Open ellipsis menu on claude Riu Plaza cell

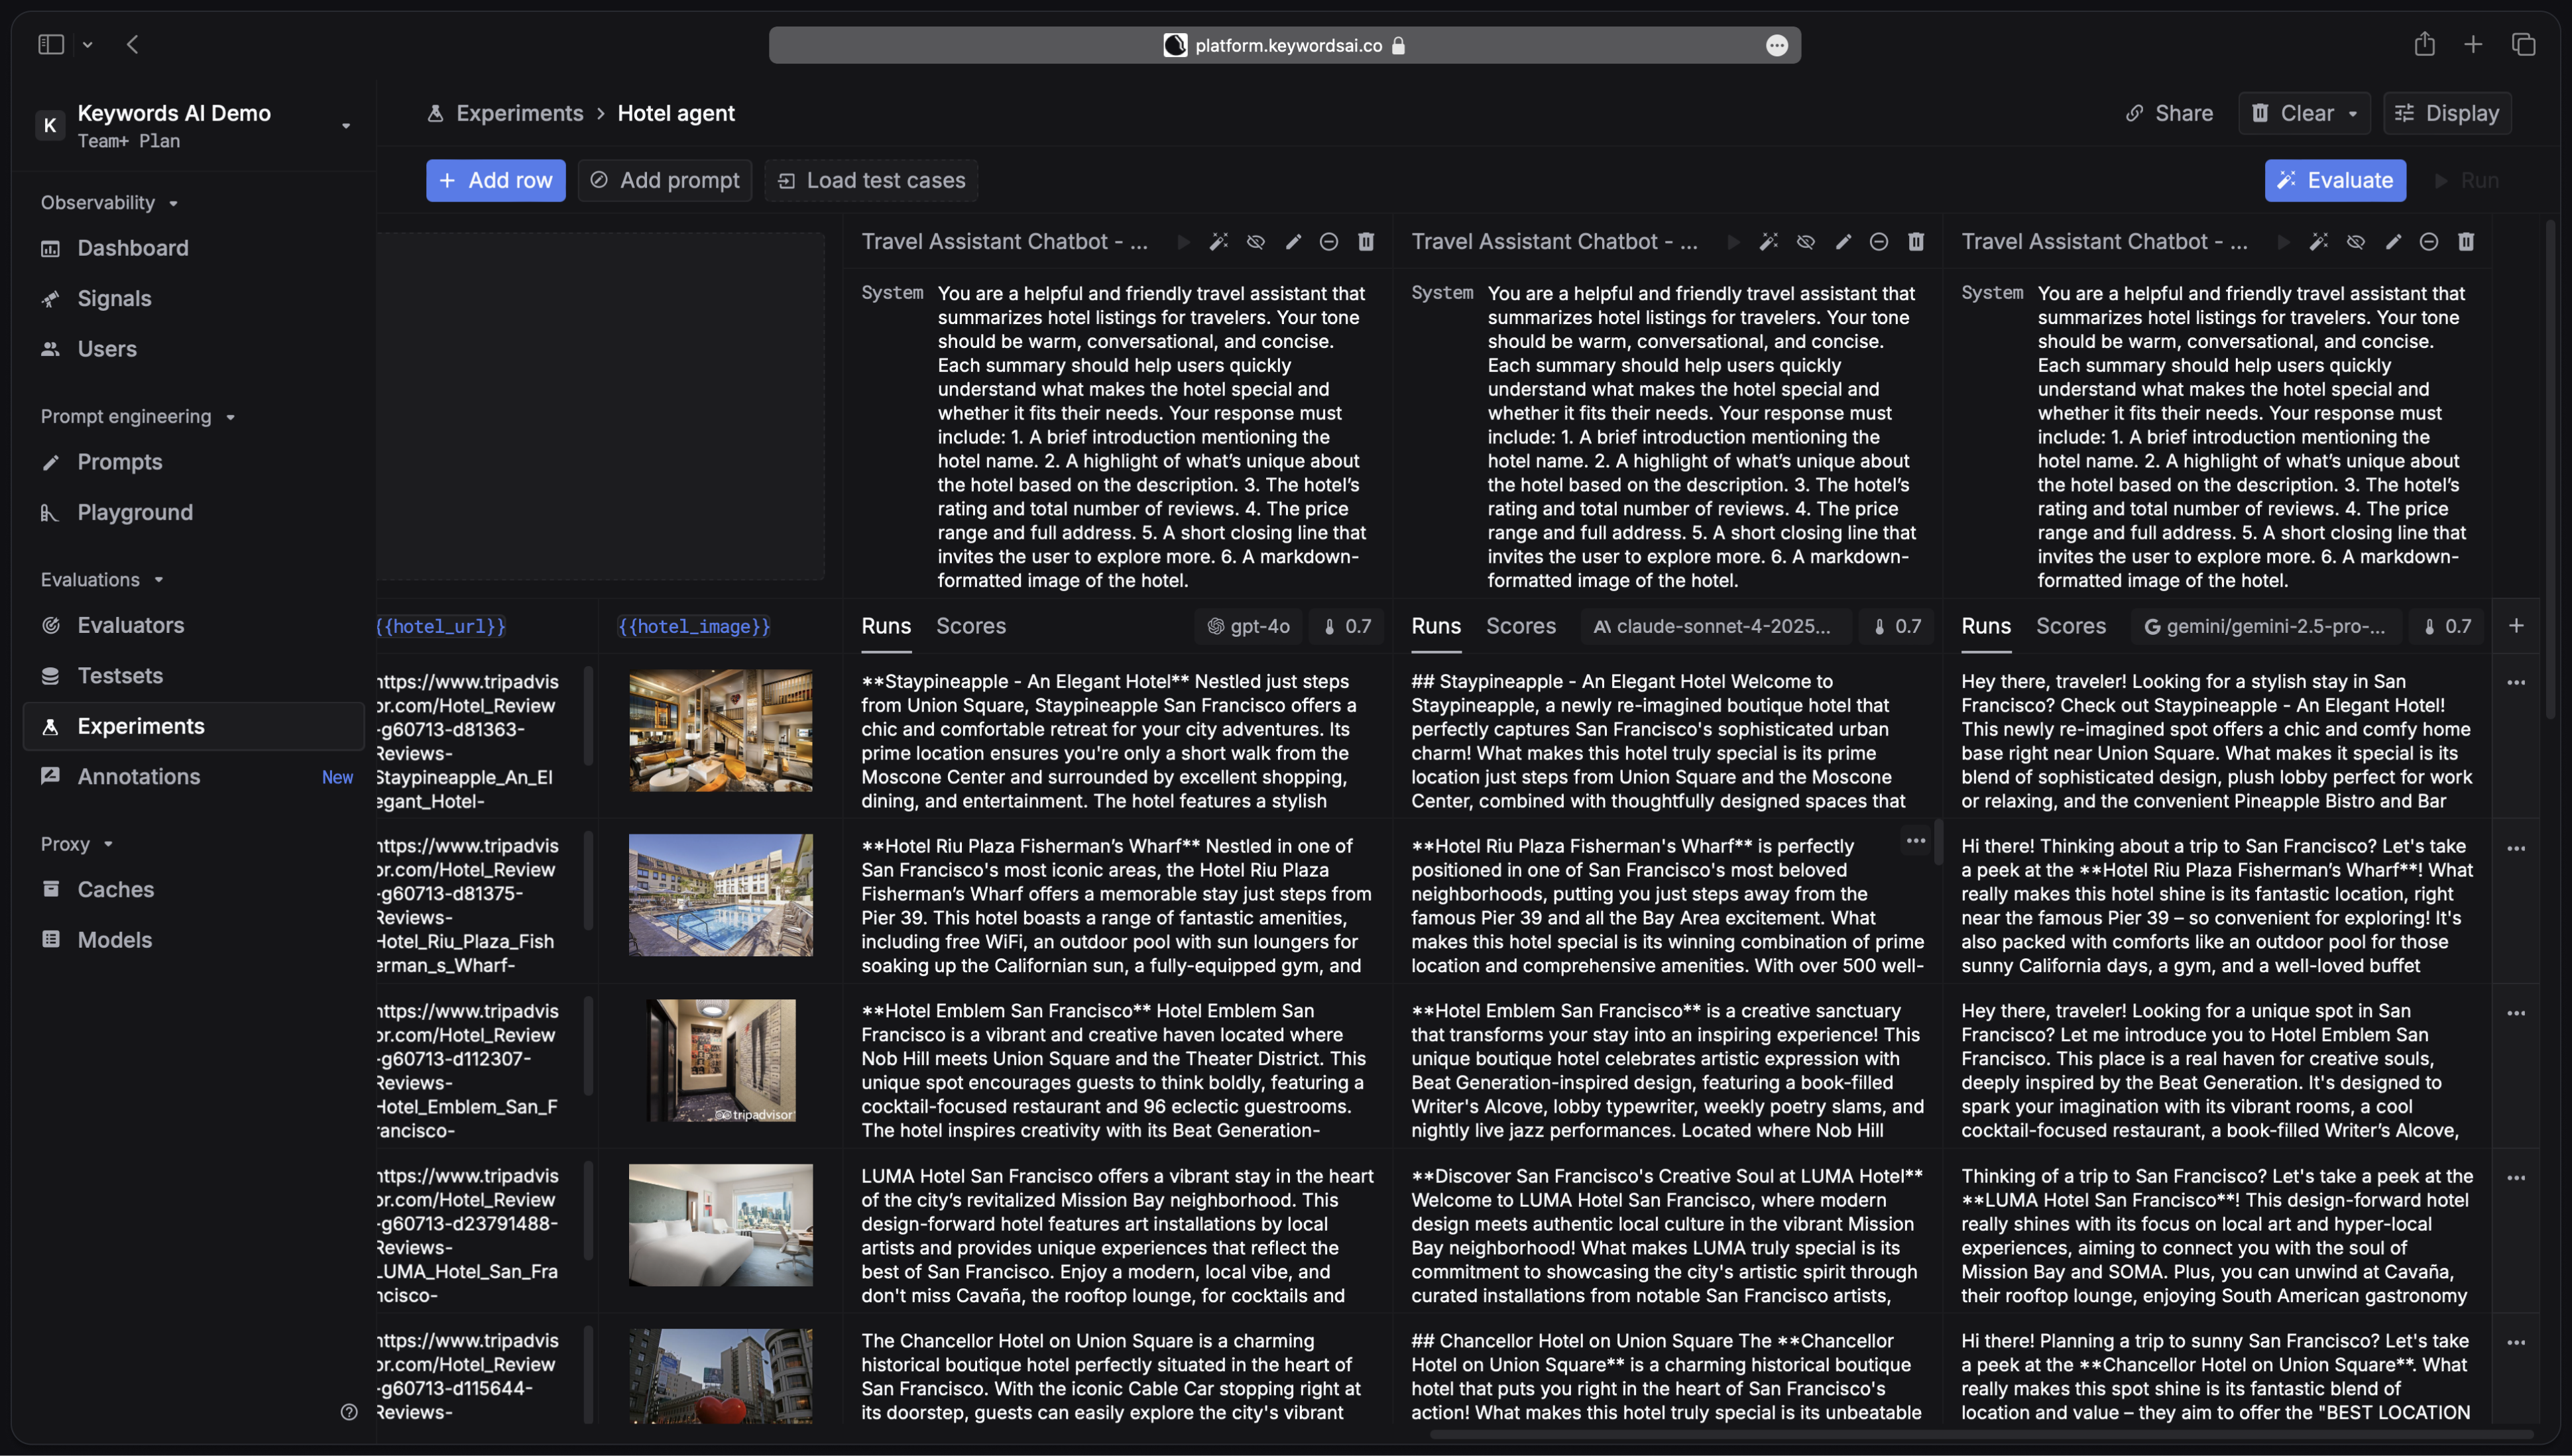[x=1916, y=841]
